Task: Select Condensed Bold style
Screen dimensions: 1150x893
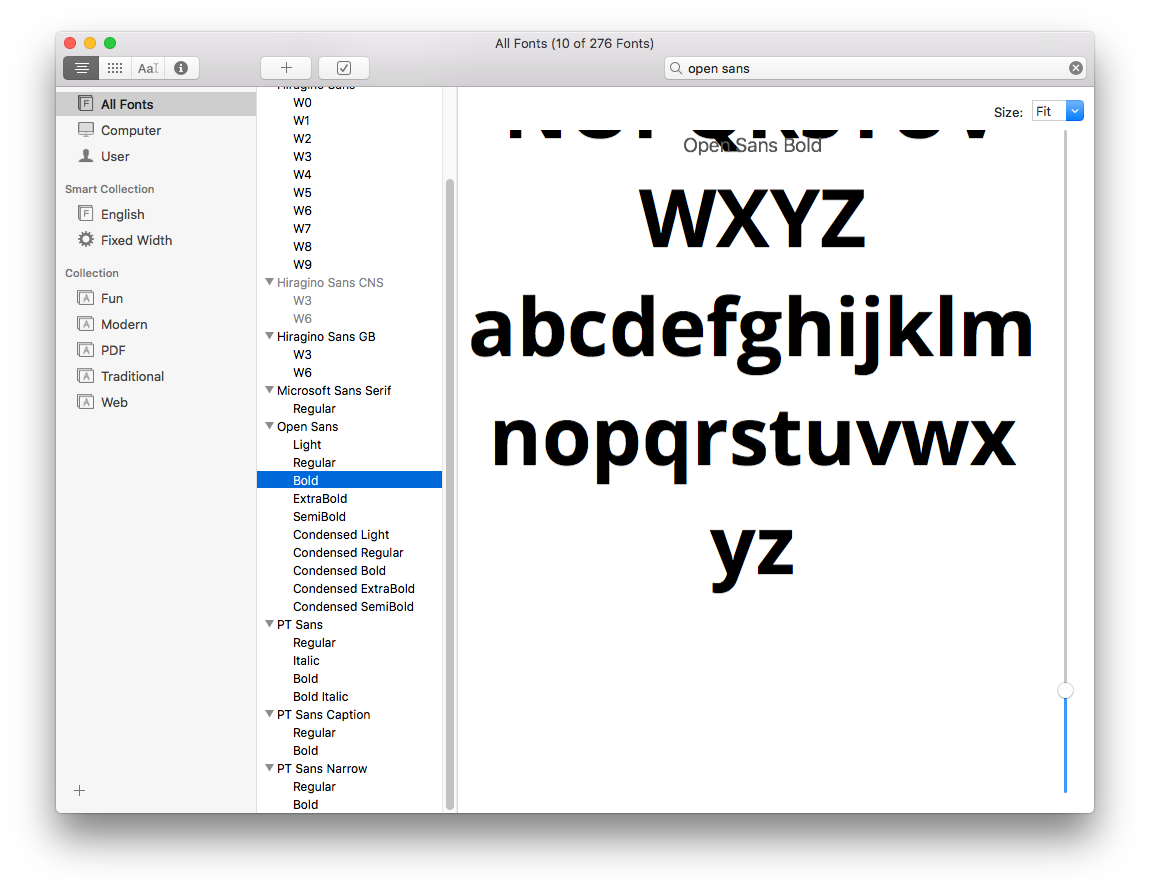Action: point(349,570)
